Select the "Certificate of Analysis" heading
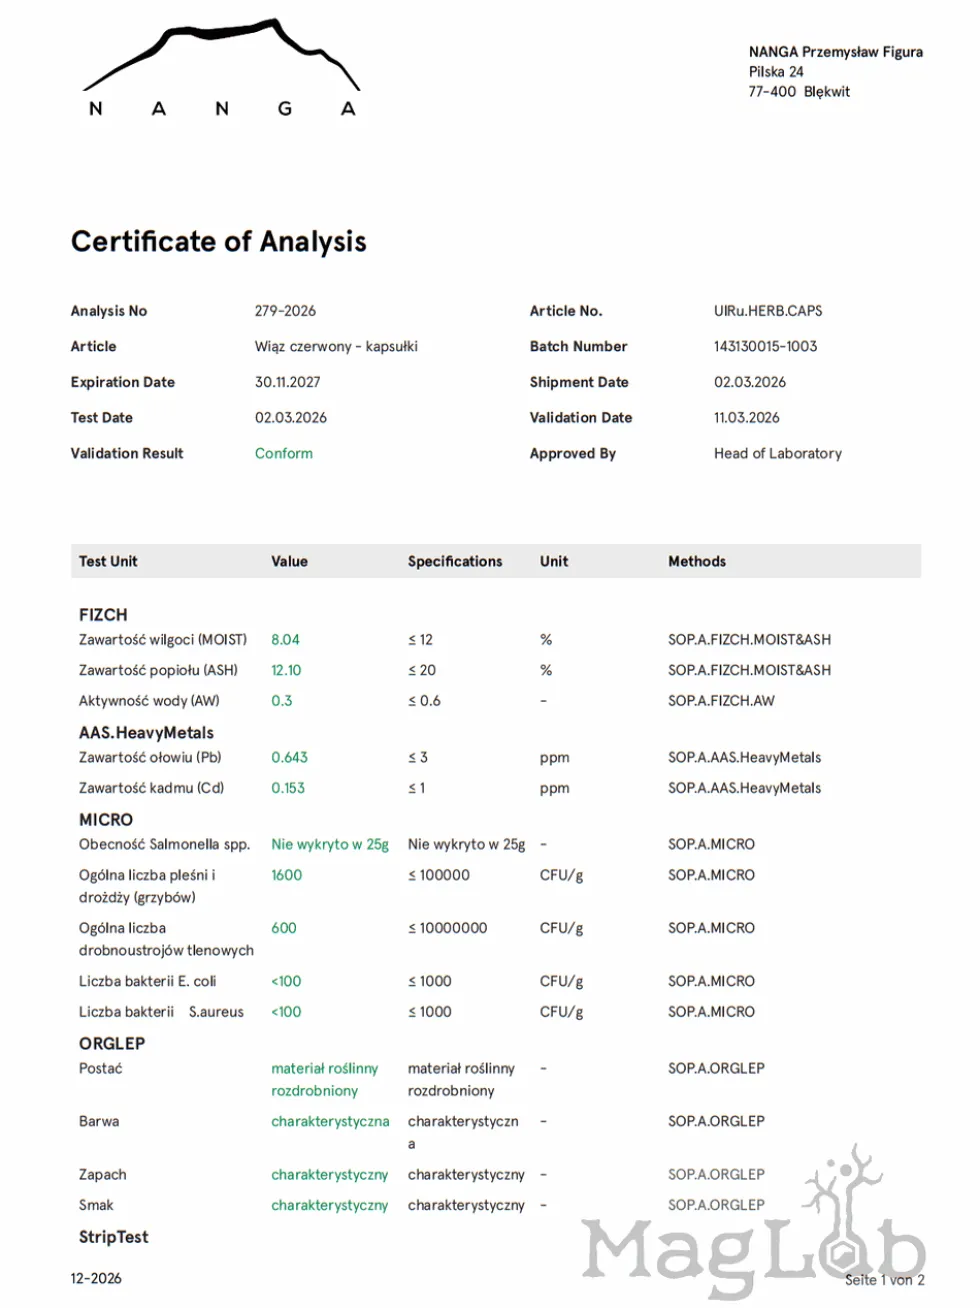 coord(218,242)
